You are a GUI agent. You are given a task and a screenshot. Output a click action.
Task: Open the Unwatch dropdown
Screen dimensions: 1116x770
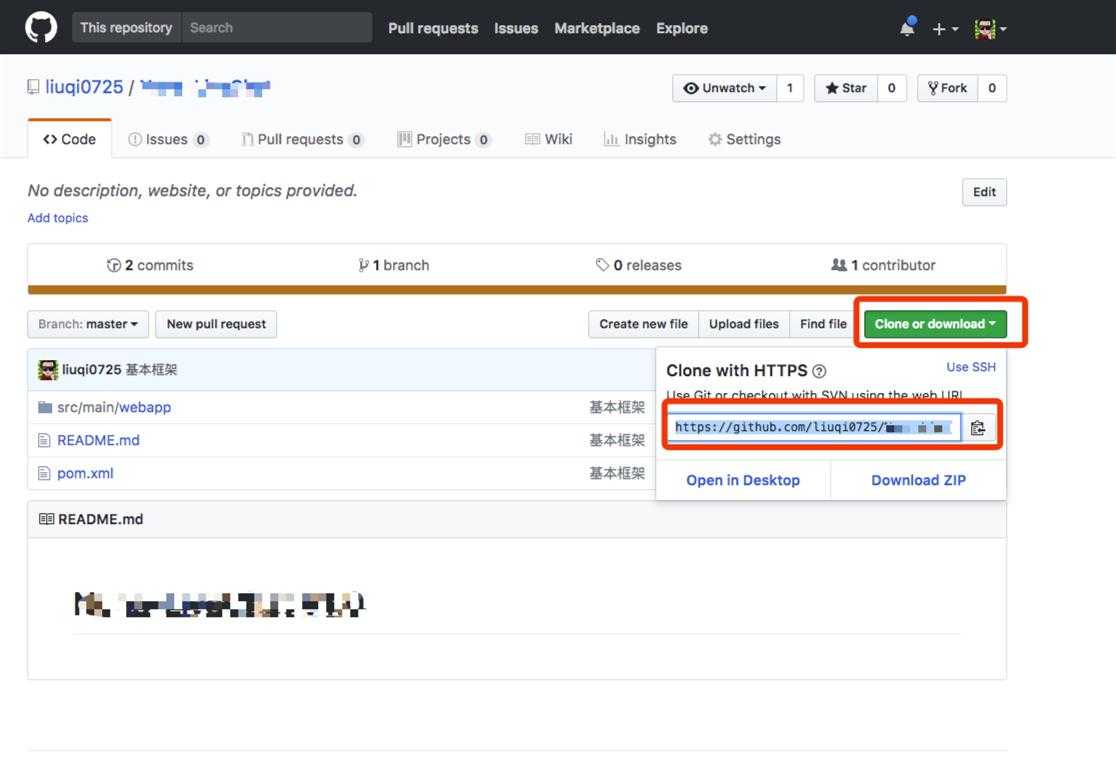coord(725,88)
